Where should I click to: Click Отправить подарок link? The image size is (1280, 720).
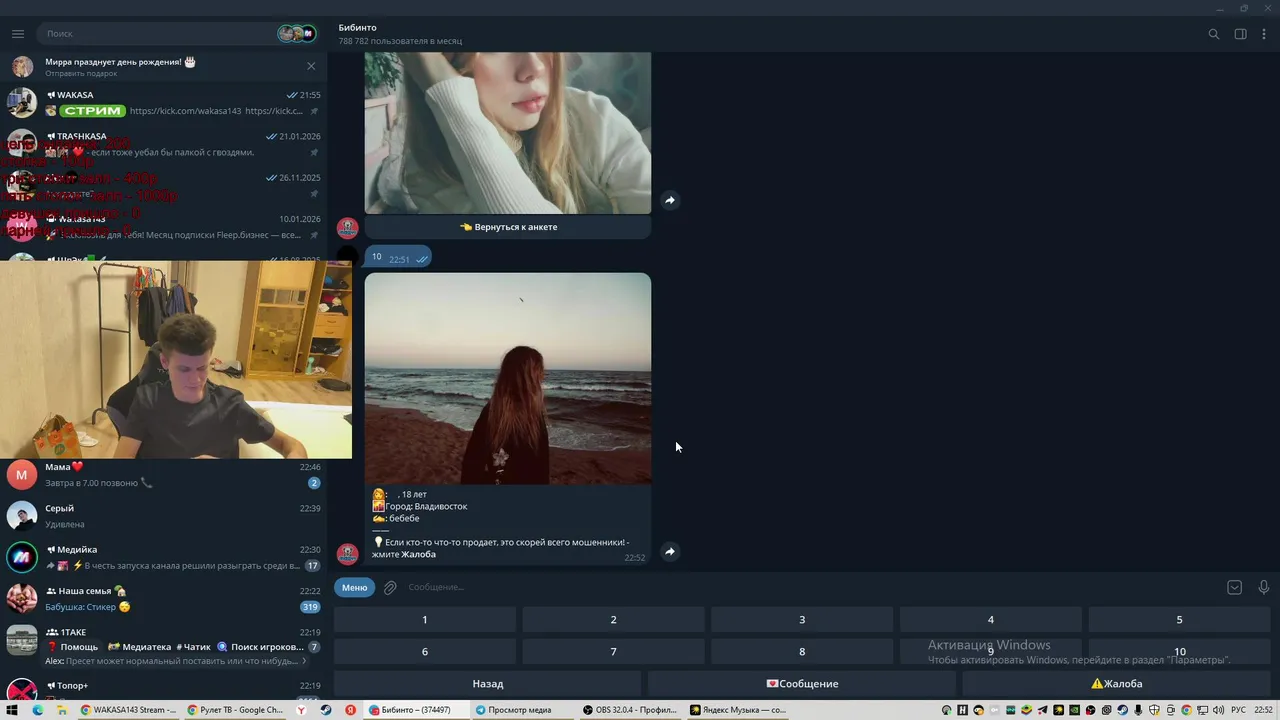tap(81, 74)
